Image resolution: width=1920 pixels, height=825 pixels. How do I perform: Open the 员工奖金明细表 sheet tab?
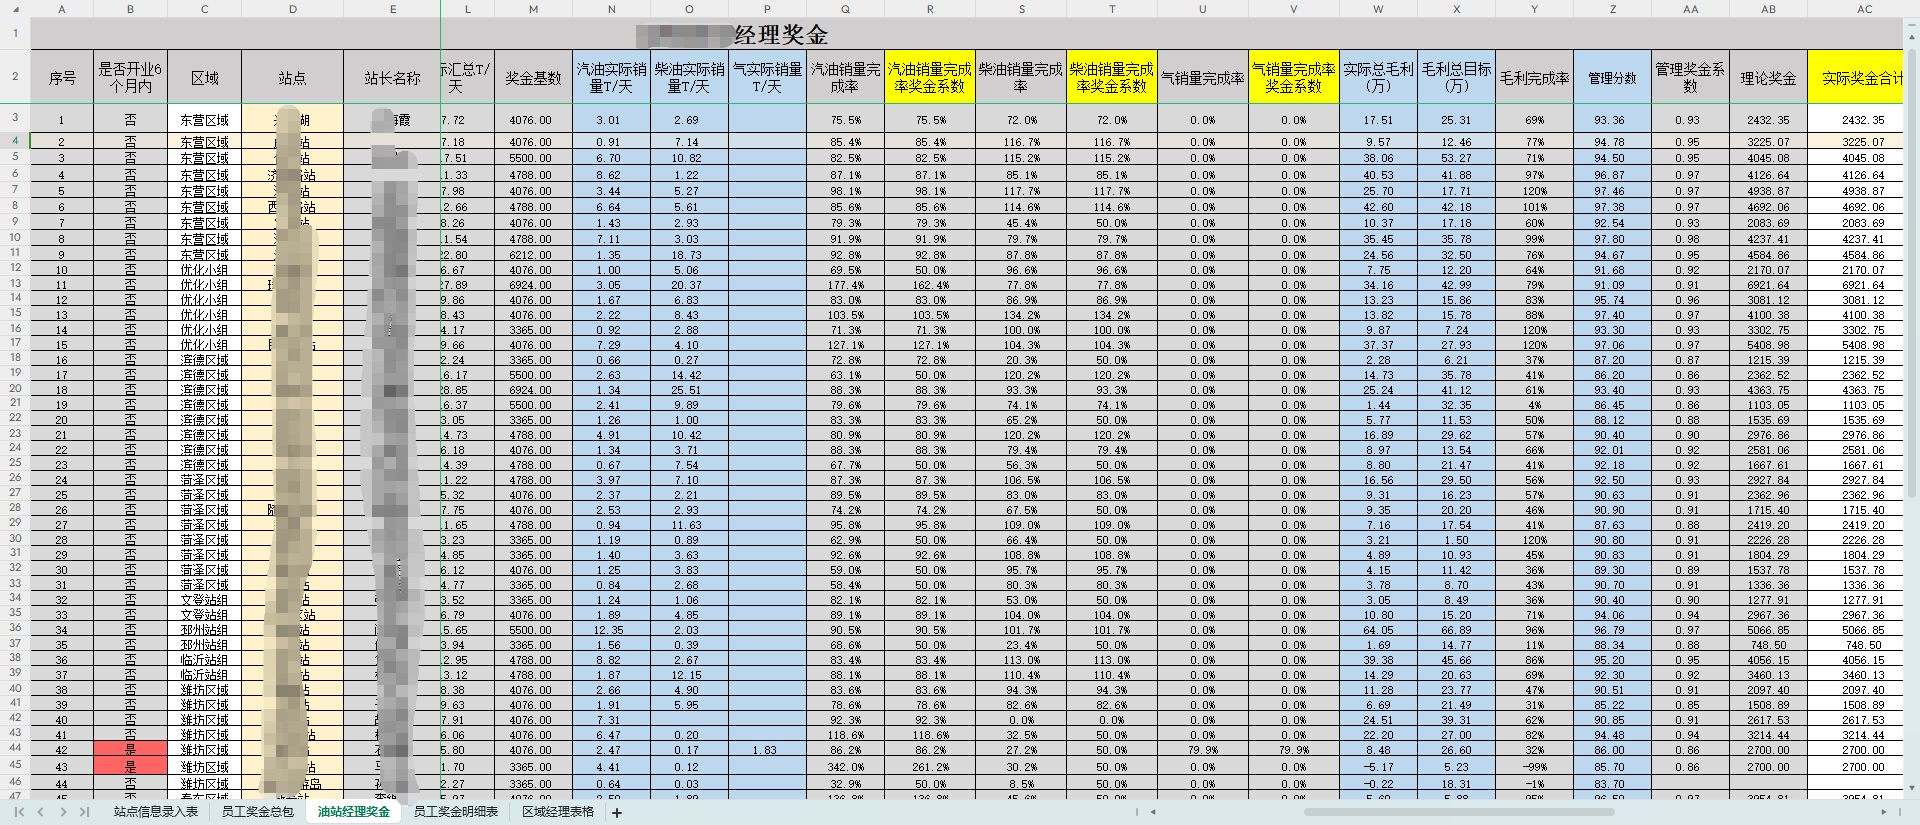coord(455,812)
